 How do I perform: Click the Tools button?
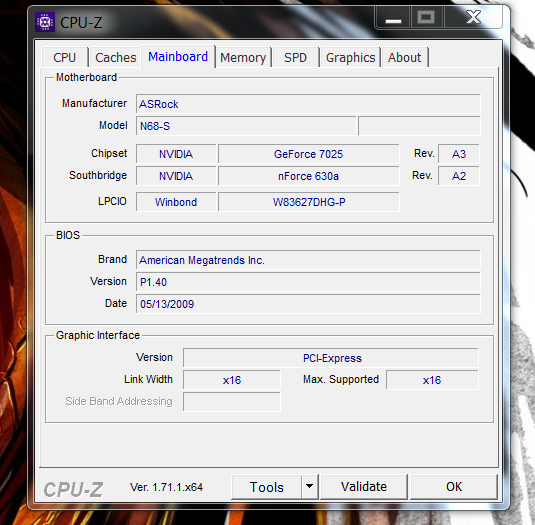click(266, 487)
